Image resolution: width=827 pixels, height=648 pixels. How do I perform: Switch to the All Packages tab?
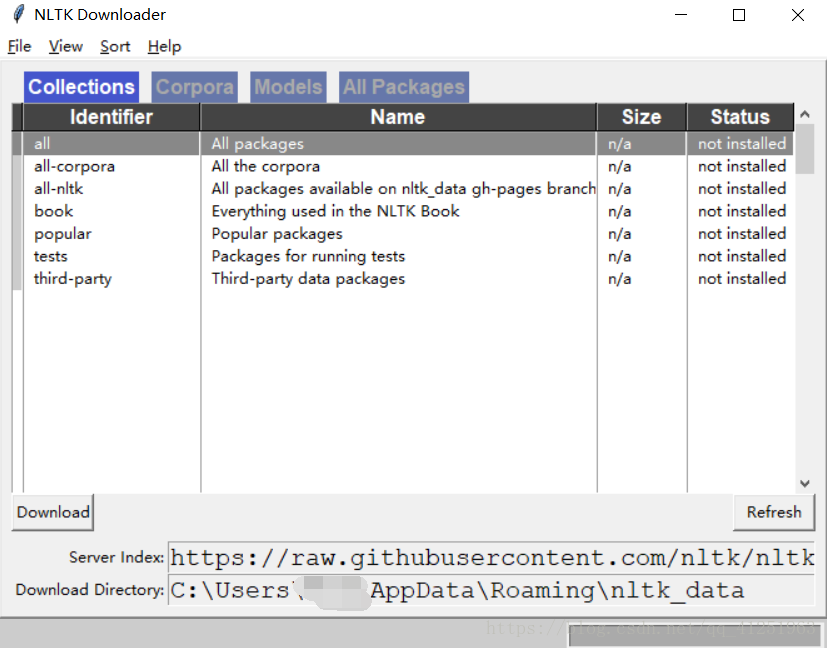click(x=403, y=87)
